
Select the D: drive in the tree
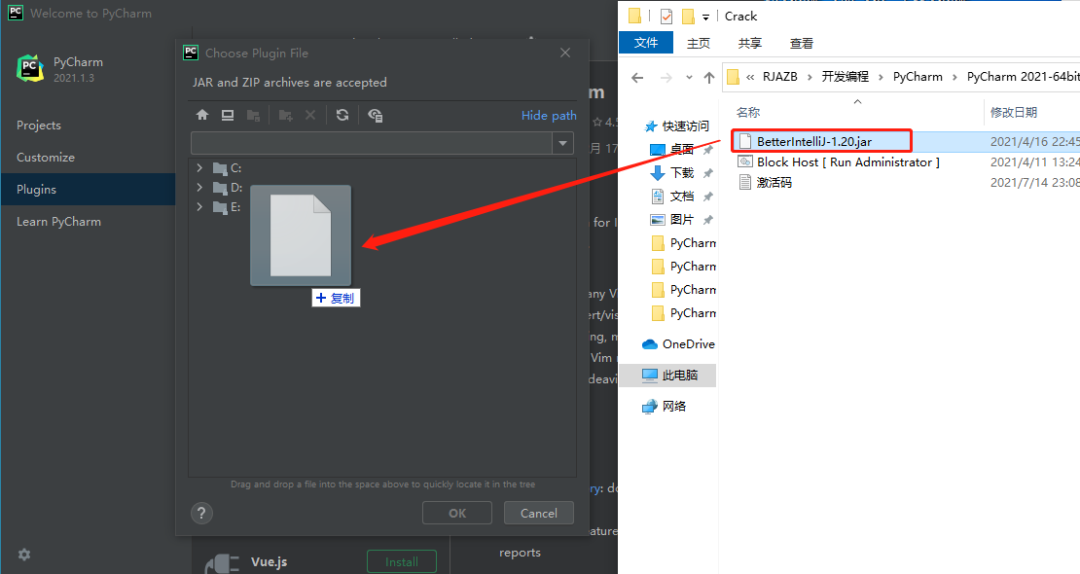click(x=228, y=187)
